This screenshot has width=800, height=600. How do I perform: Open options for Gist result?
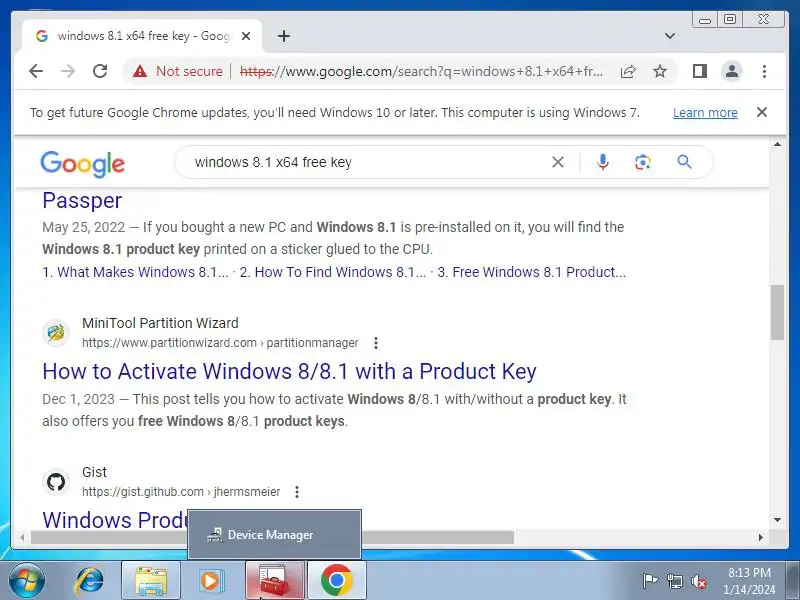pos(297,492)
